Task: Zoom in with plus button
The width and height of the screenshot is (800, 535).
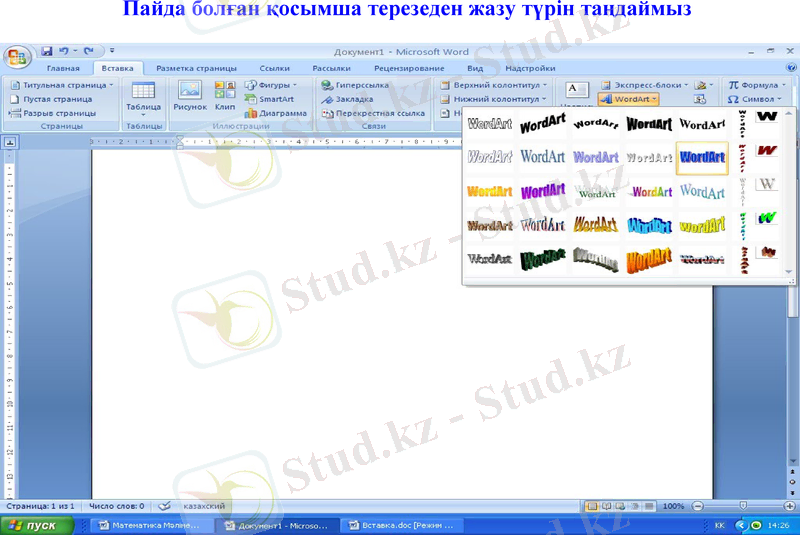Action: [x=789, y=506]
